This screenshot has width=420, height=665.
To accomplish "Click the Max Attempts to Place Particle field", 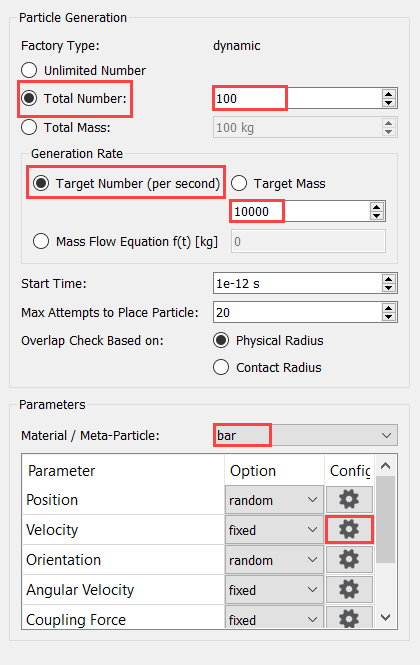I will coord(297,313).
